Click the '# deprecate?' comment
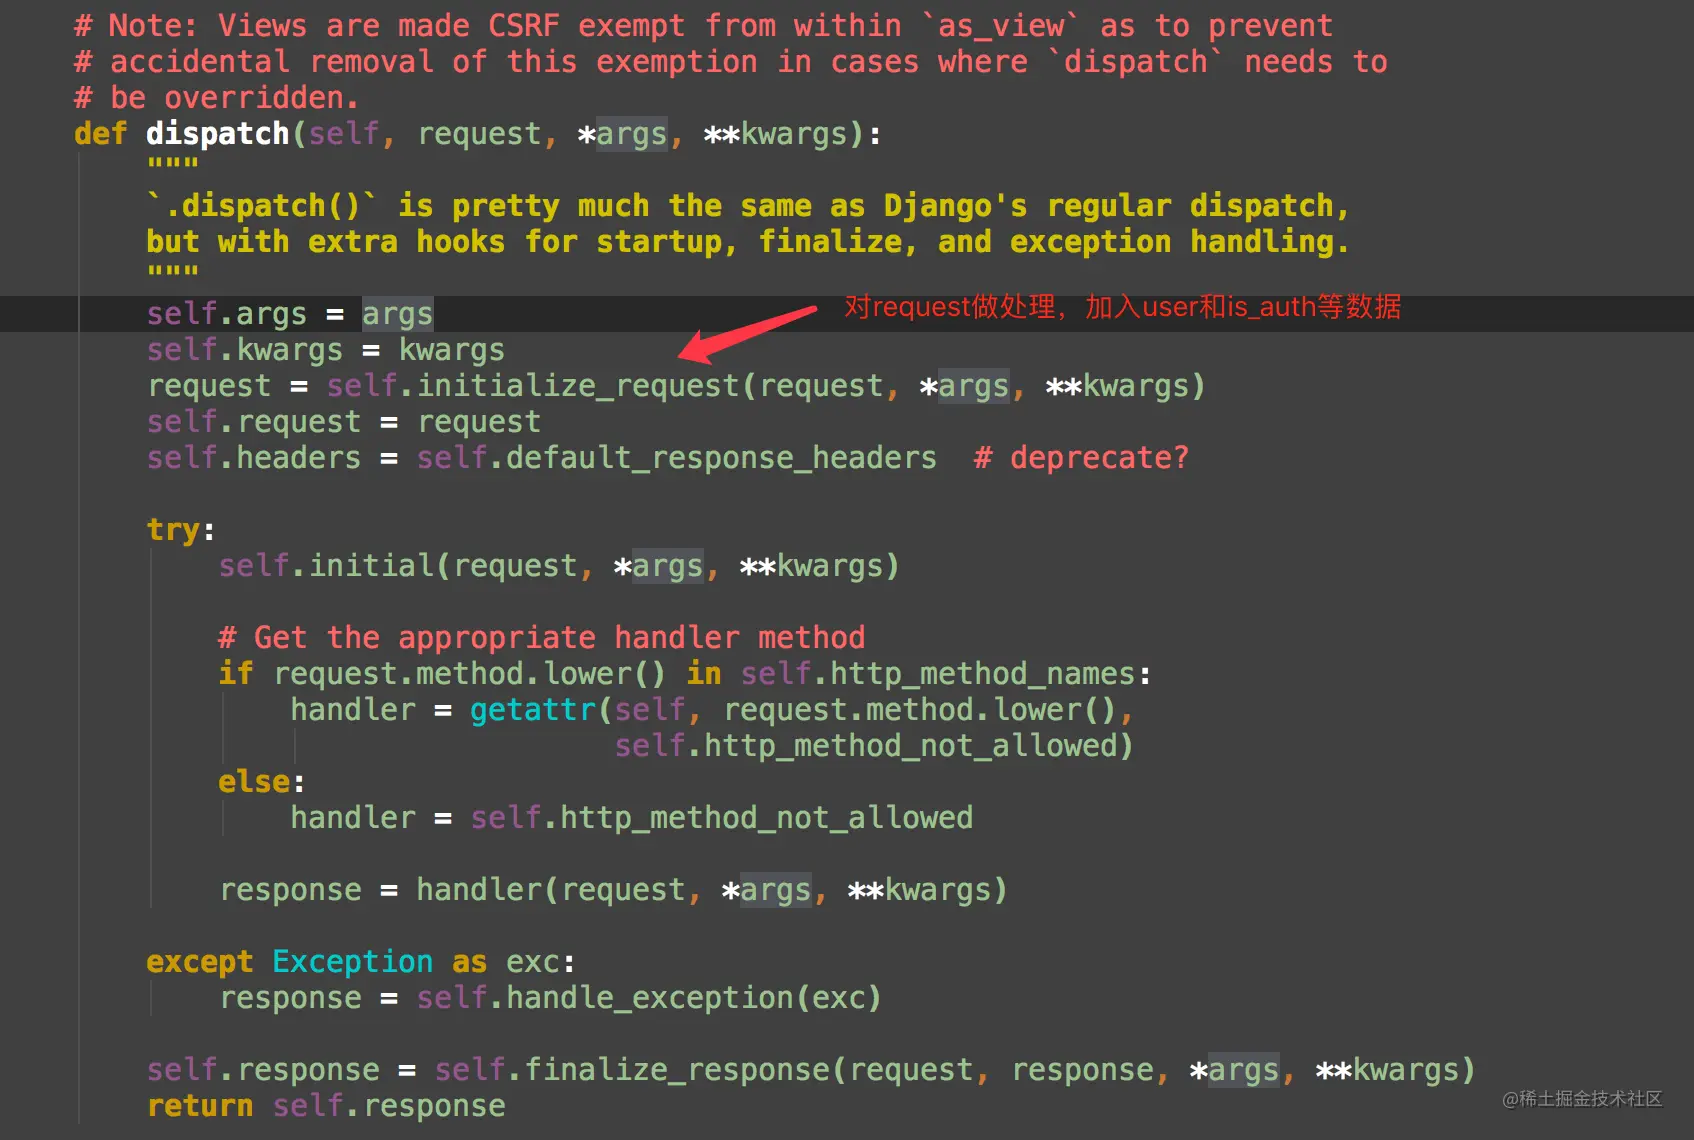The image size is (1694, 1140). coord(1081,457)
